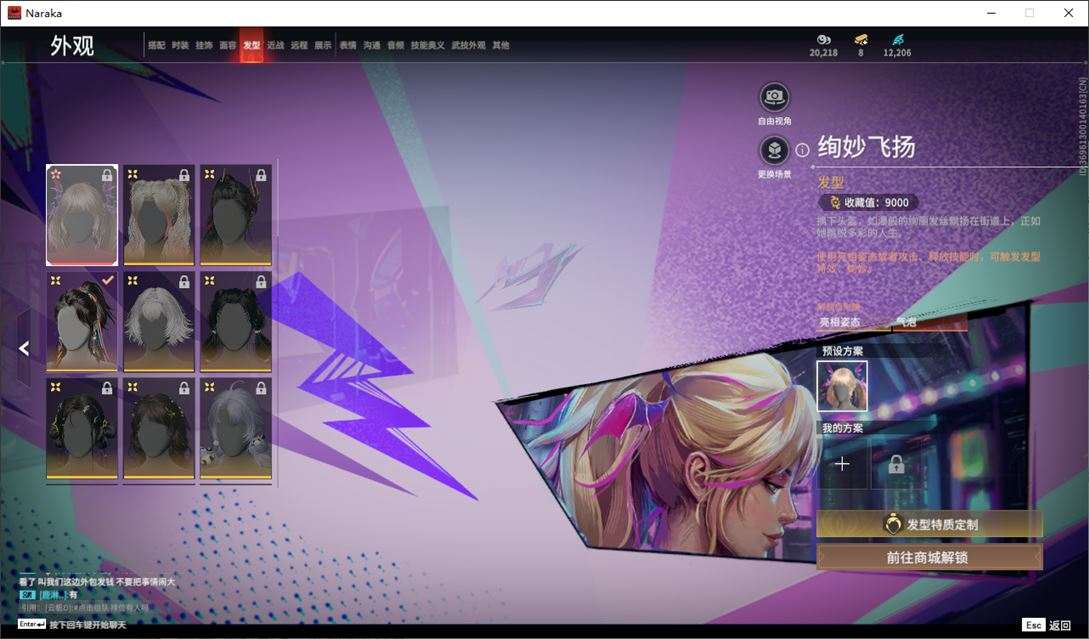1089x639 pixels.
Task: Click the 绚妙飞扬 hairstyle title
Action: (x=866, y=147)
